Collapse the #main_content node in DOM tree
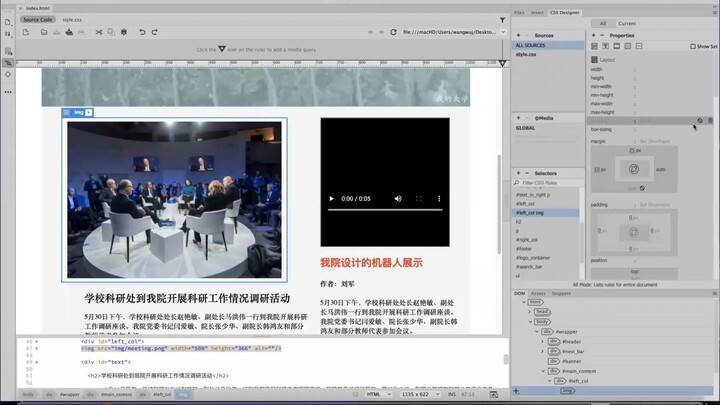 pyautogui.click(x=544, y=371)
